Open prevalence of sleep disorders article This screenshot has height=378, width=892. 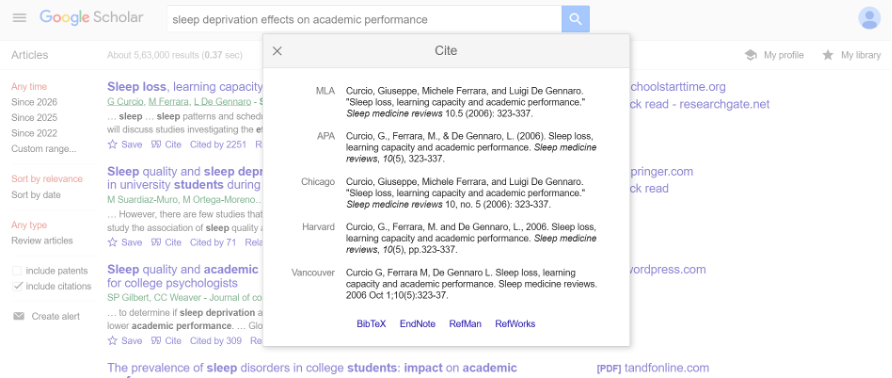[x=312, y=368]
